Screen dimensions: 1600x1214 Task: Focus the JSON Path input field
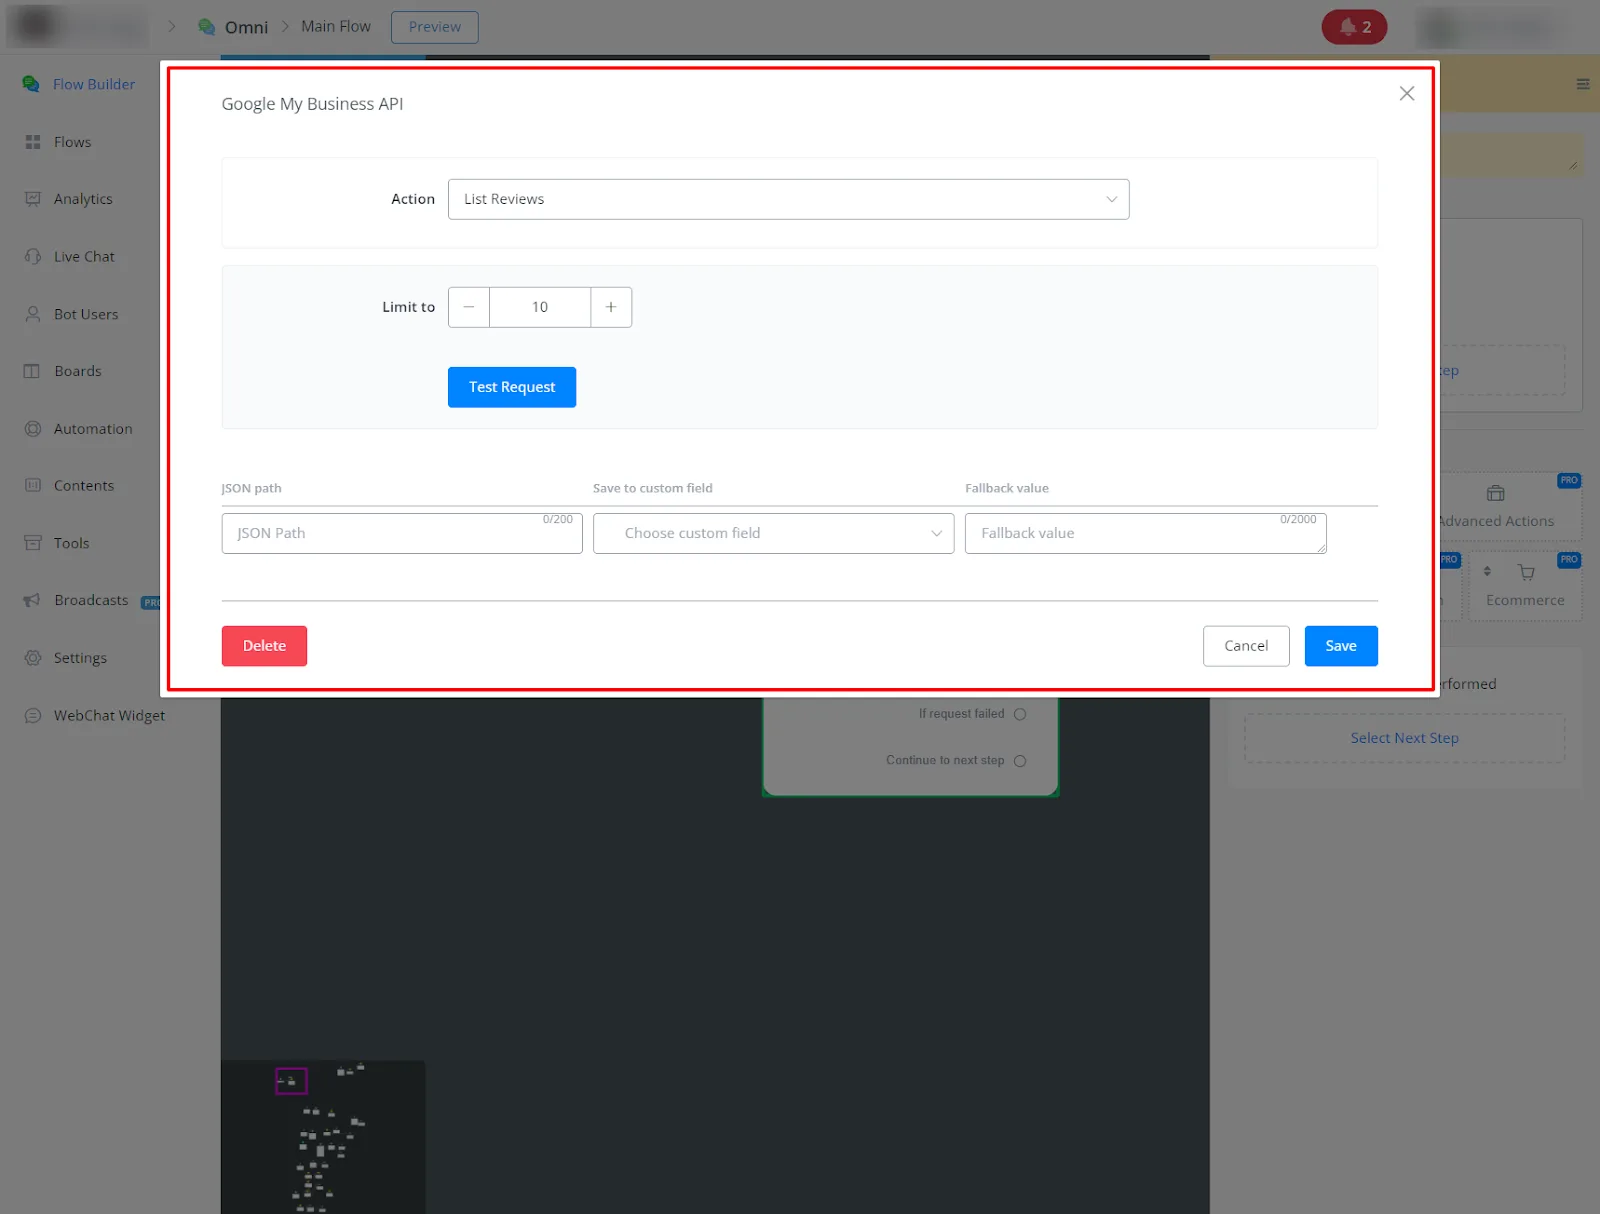point(402,533)
